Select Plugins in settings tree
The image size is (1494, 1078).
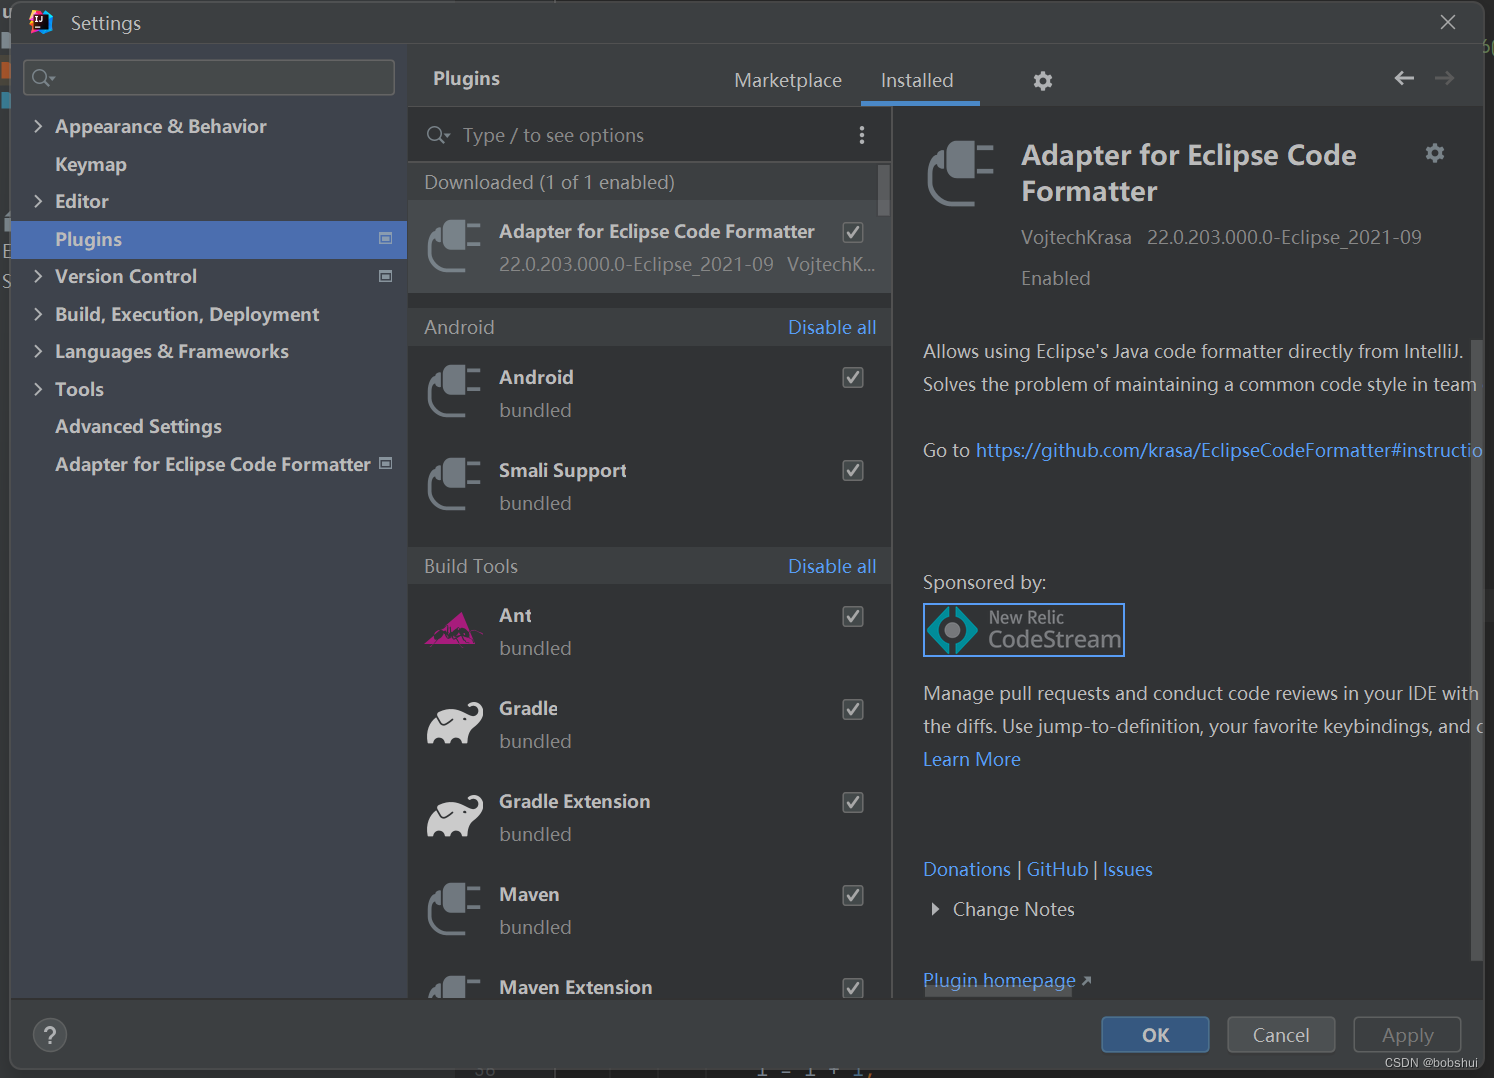click(x=208, y=239)
